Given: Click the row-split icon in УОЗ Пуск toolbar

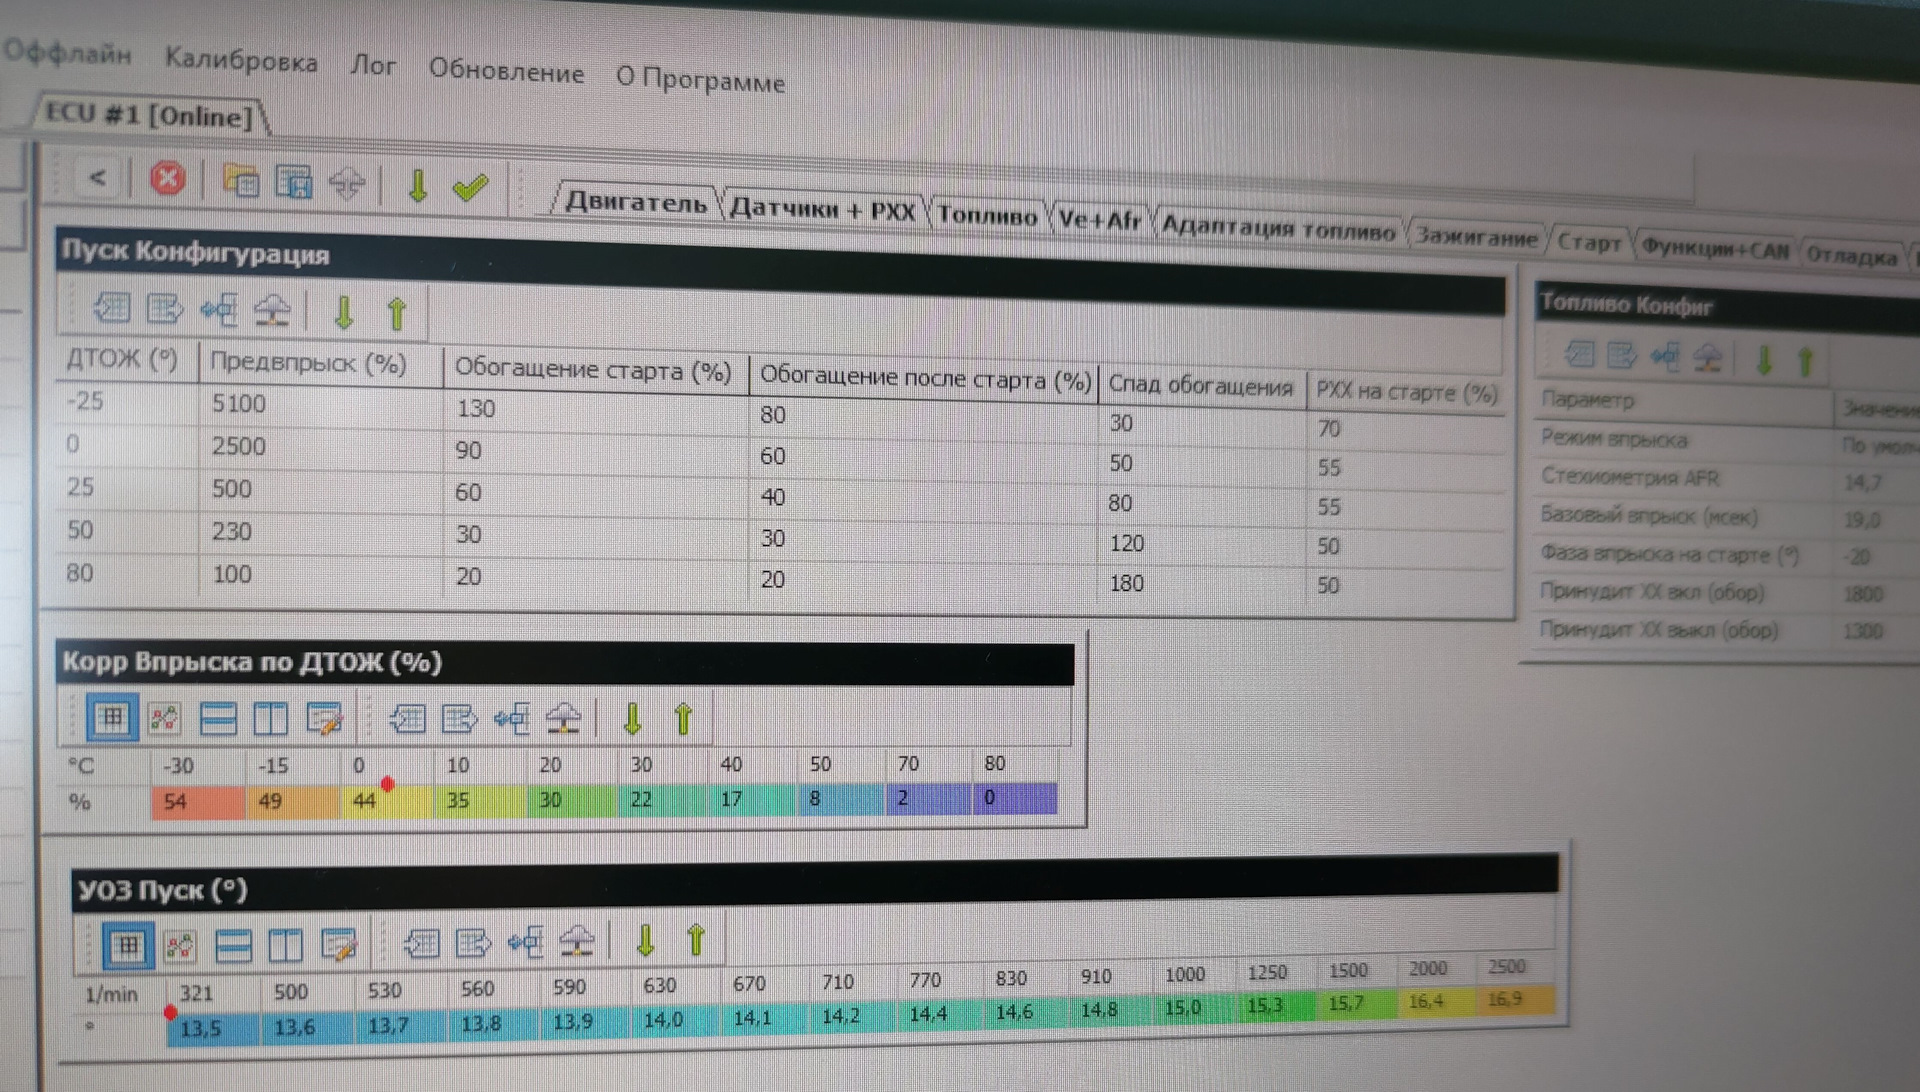Looking at the screenshot, I should coord(233,945).
